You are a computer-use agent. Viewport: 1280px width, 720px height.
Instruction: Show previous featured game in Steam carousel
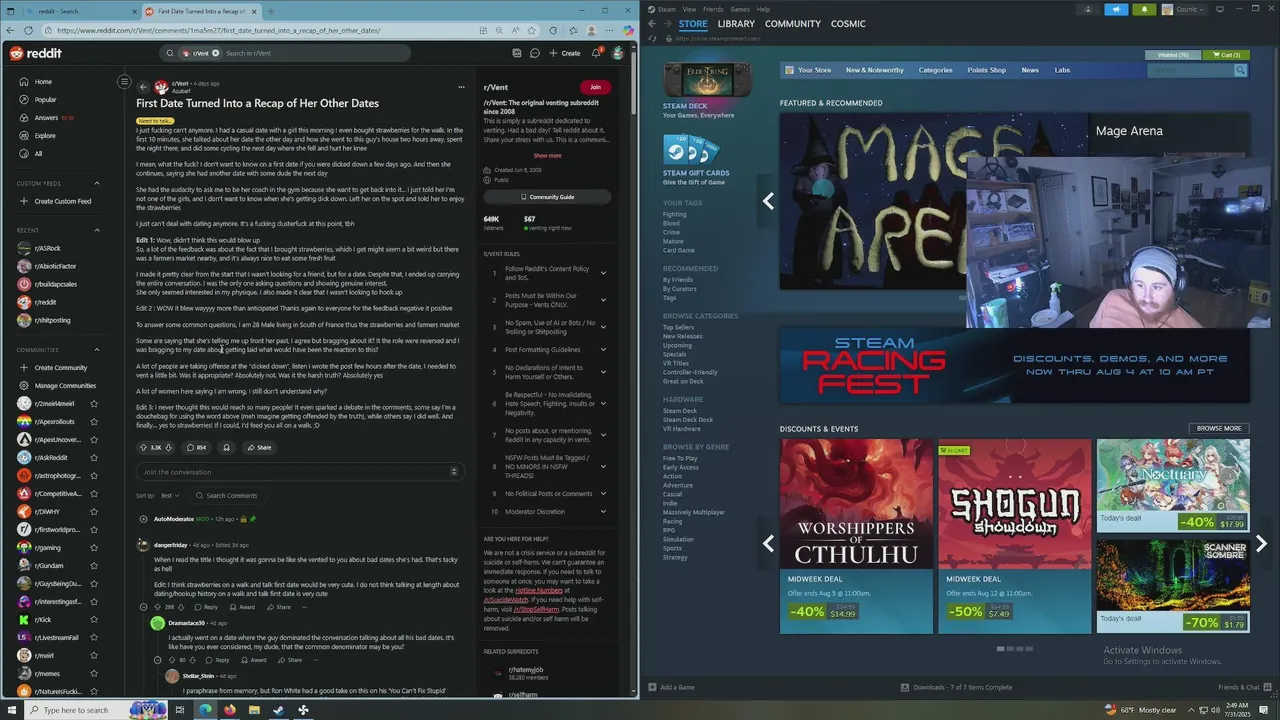(x=768, y=201)
